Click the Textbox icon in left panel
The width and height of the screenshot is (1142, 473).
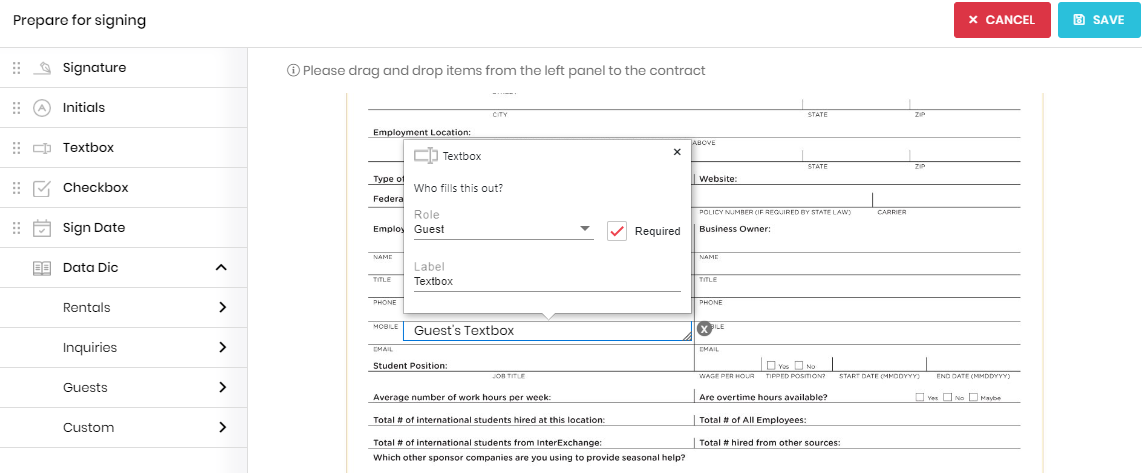click(42, 148)
